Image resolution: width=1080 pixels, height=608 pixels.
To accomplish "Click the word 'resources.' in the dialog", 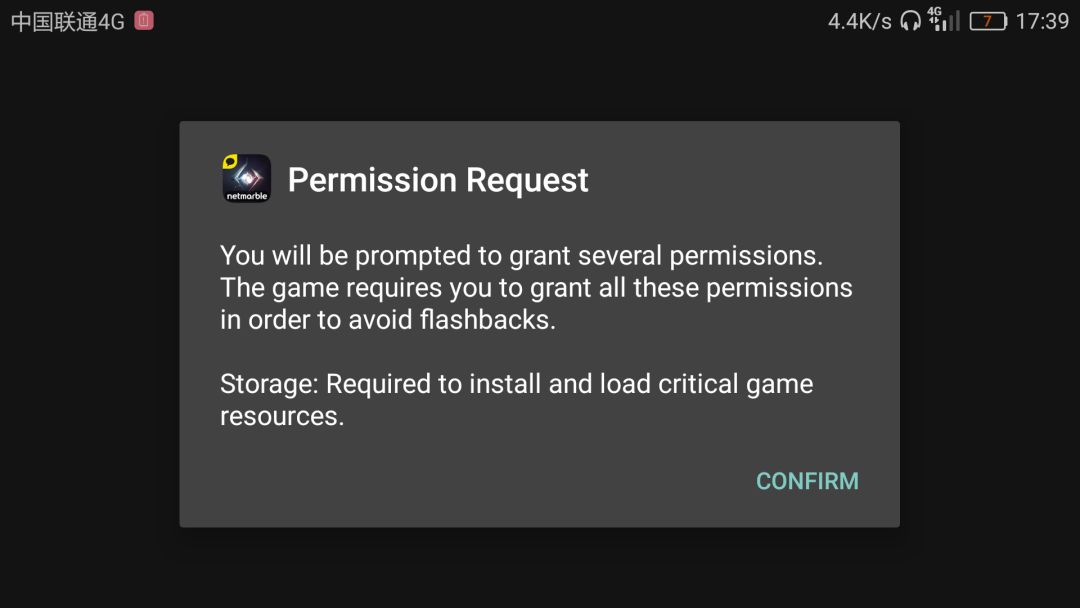I will [282, 416].
